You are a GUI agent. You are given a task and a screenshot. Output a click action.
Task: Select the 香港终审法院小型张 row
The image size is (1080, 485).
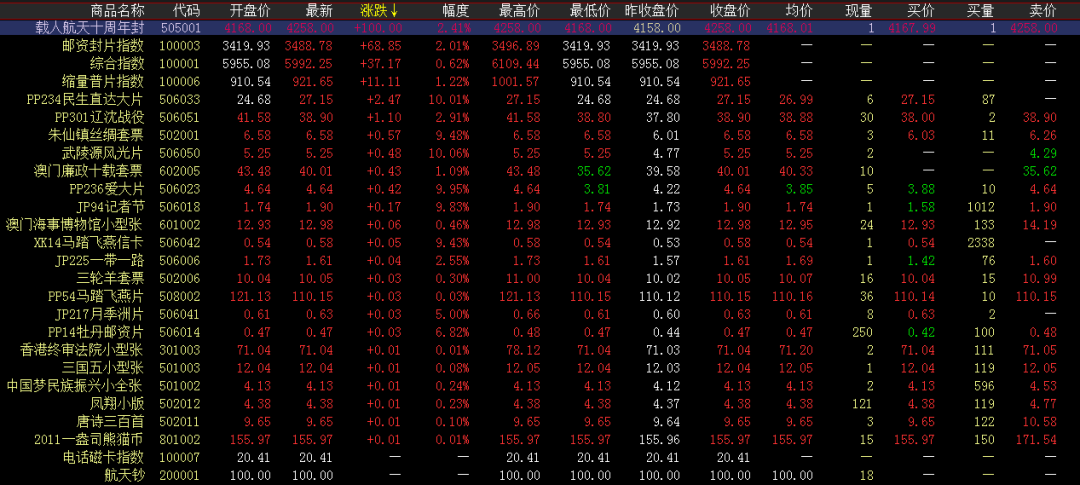click(540, 350)
